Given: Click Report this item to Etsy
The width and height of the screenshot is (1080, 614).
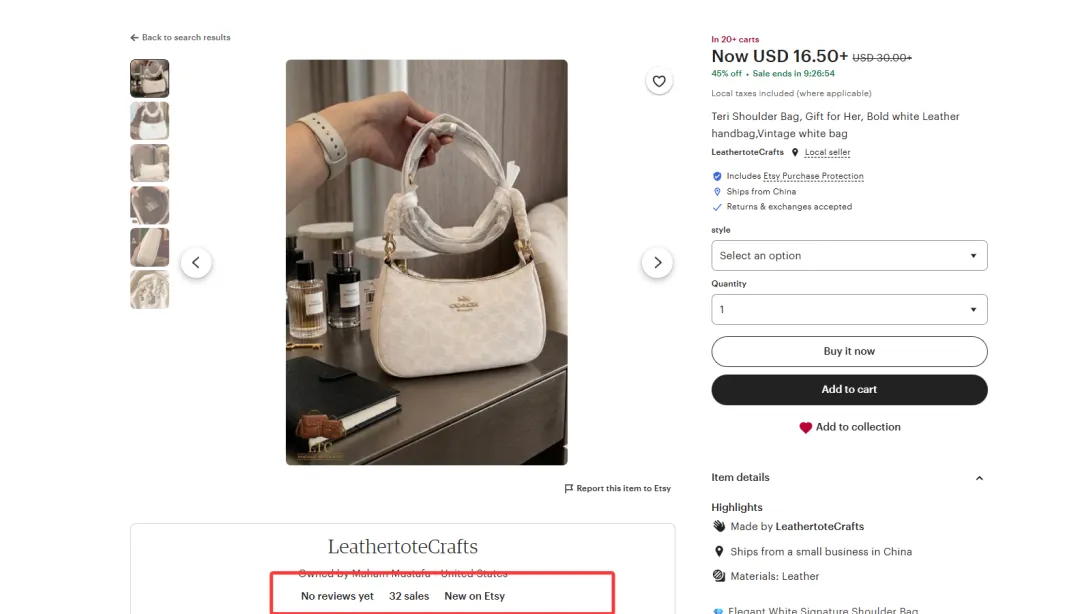Looking at the screenshot, I should pyautogui.click(x=623, y=489).
